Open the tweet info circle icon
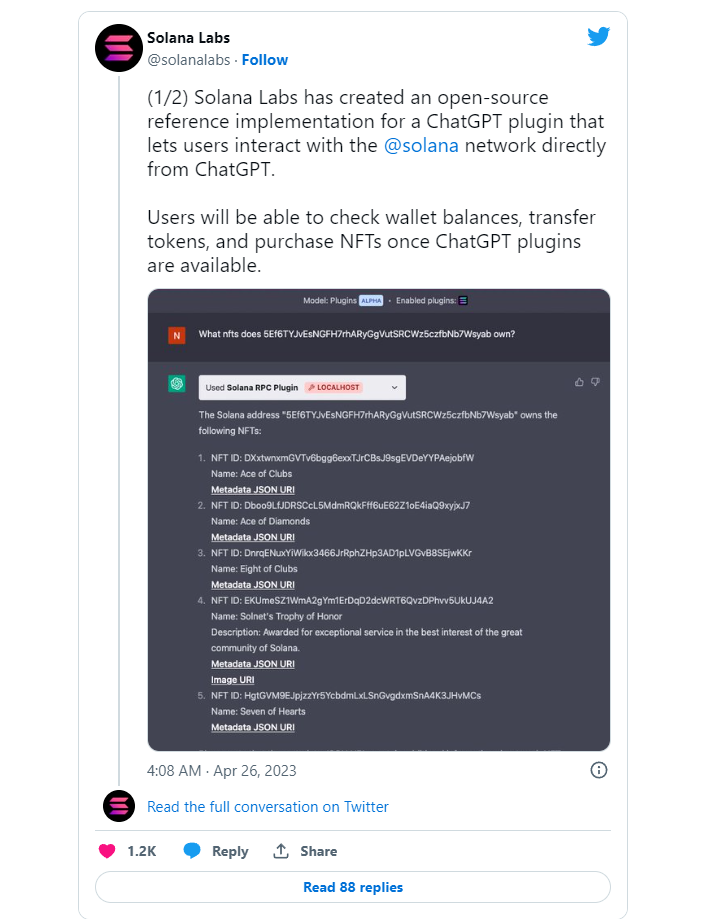Screen dimensions: 704x919 (598, 770)
